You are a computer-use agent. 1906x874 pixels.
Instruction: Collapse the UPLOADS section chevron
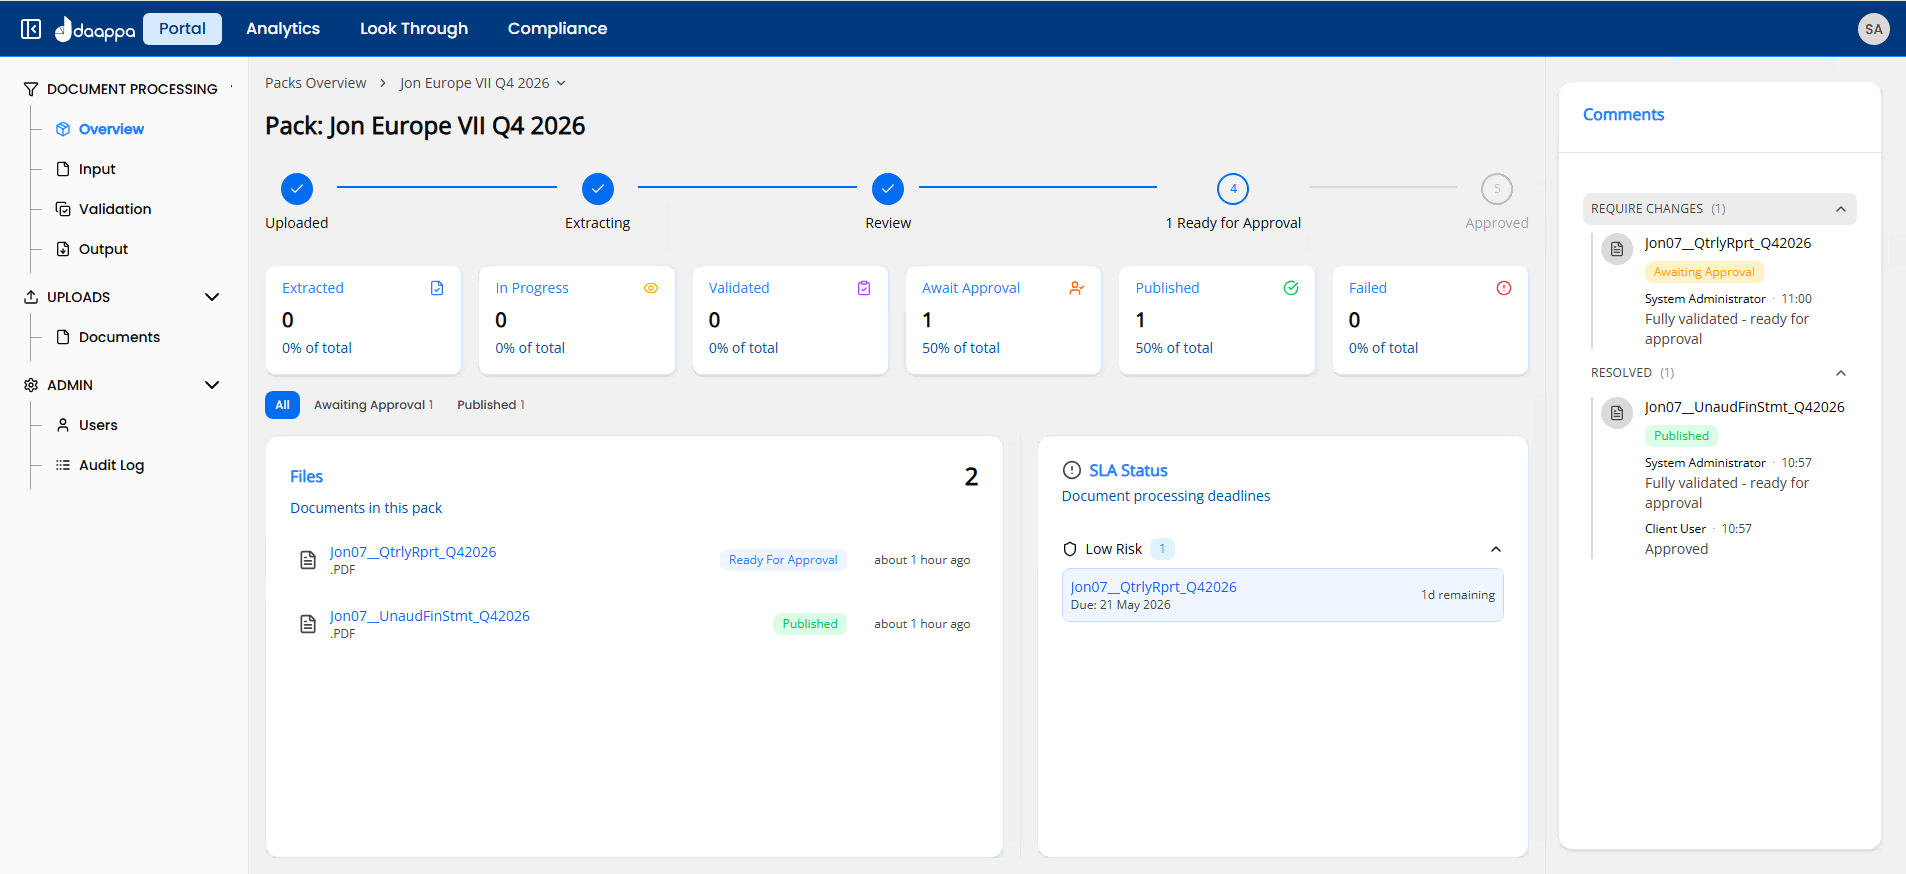(x=212, y=297)
